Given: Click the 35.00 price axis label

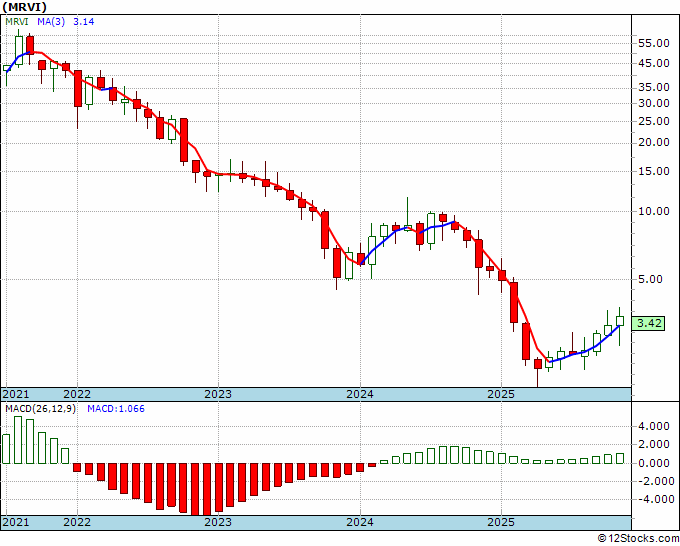Looking at the screenshot, I should click(654, 88).
